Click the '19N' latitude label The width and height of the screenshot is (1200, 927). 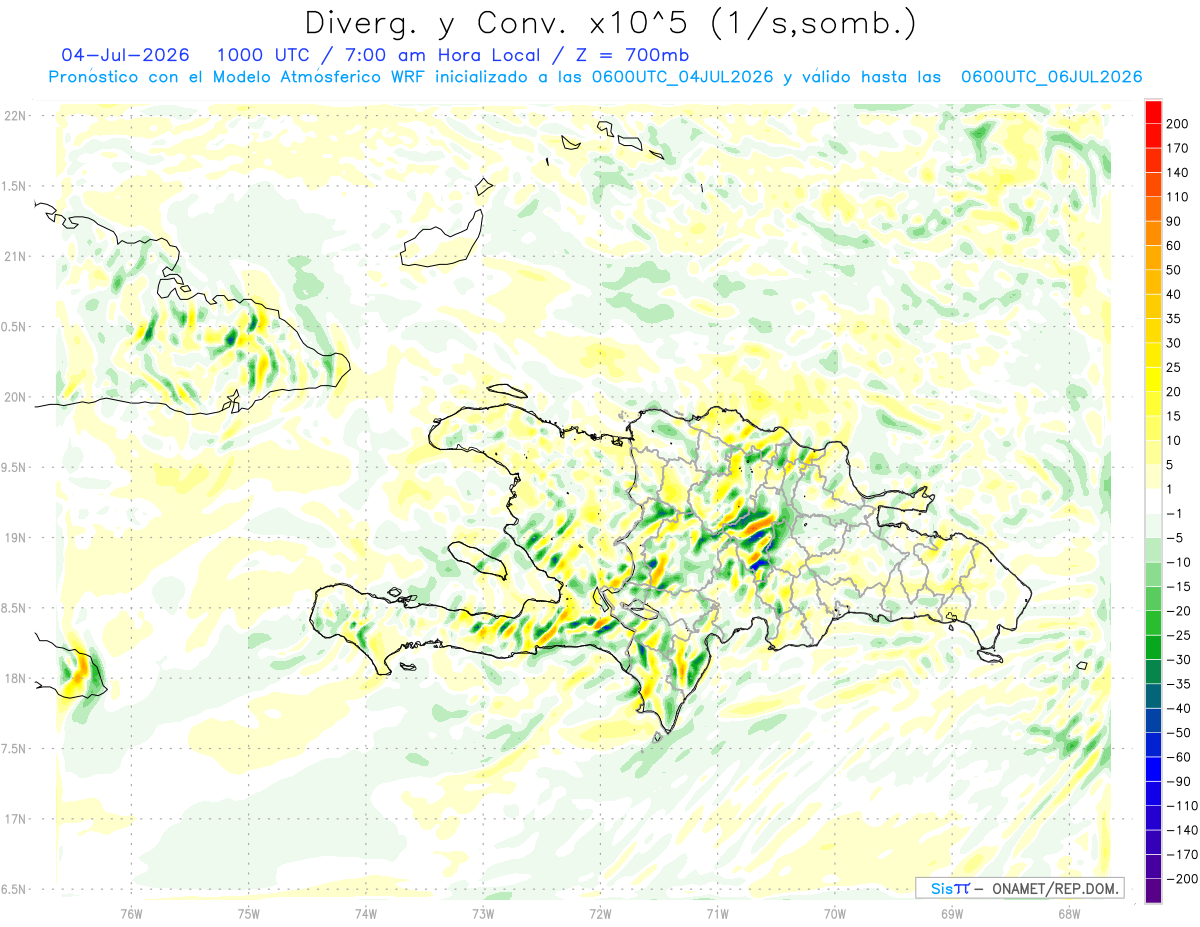point(15,537)
